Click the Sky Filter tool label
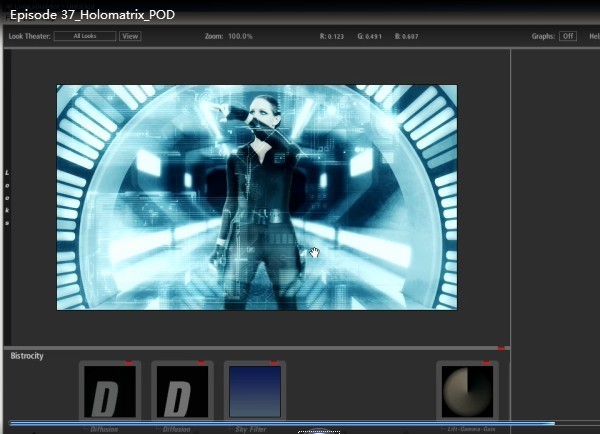 point(251,429)
